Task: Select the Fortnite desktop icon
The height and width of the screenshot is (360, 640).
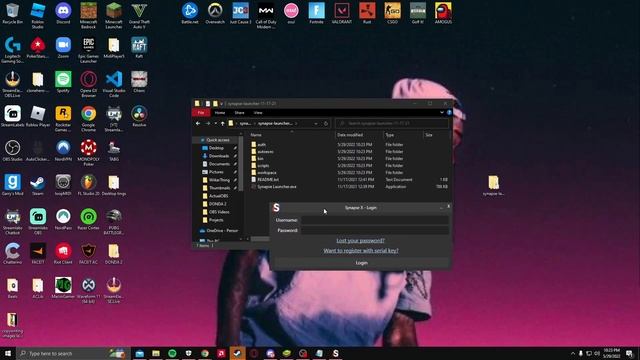Action: click(316, 13)
